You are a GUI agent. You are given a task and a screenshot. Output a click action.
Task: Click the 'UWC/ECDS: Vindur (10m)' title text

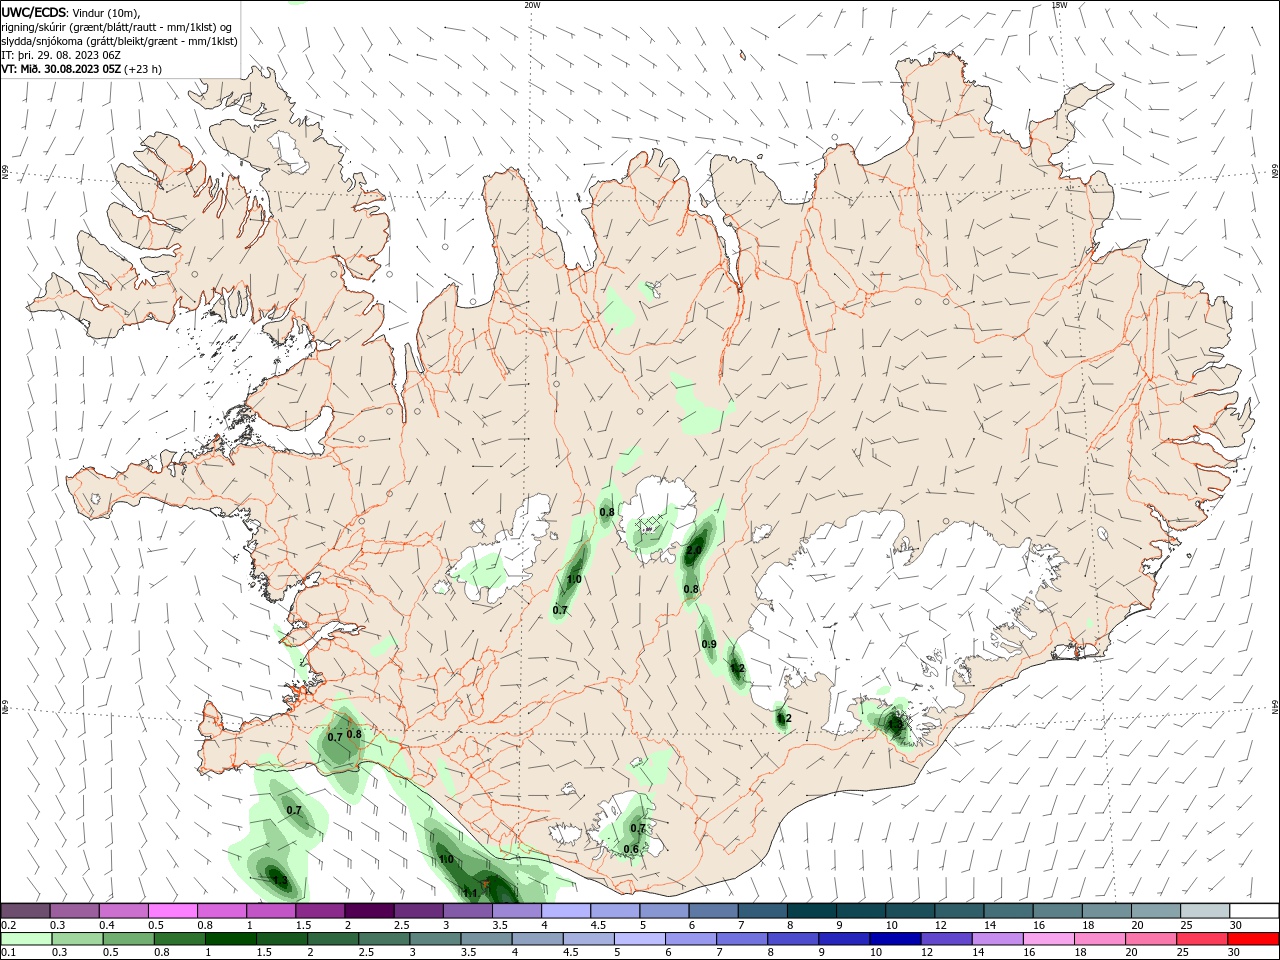(71, 12)
